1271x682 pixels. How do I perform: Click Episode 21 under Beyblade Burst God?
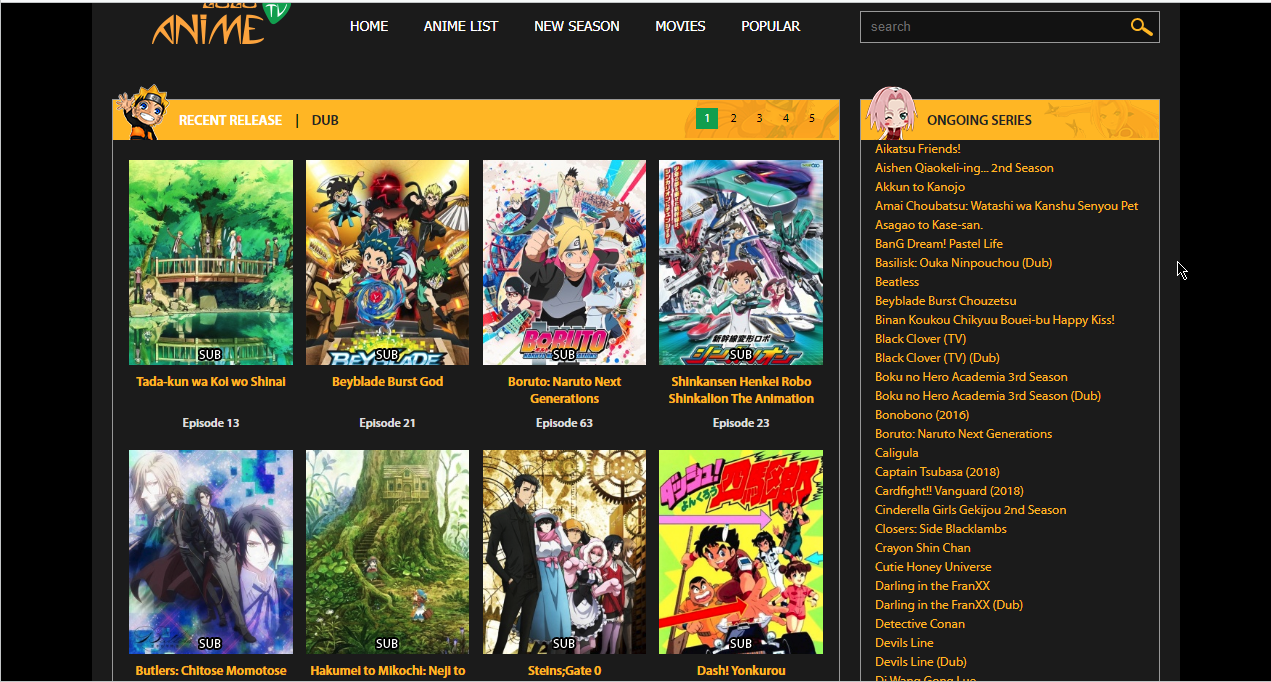387,423
